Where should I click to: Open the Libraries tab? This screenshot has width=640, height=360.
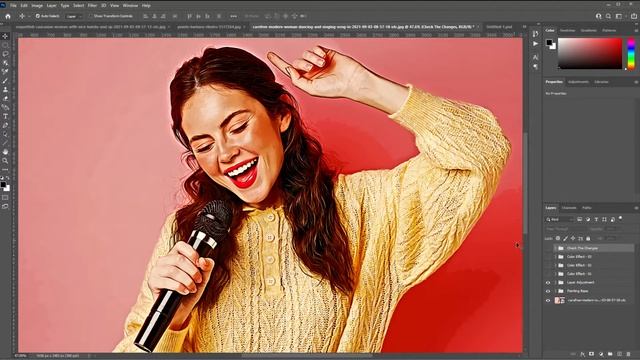pos(601,82)
